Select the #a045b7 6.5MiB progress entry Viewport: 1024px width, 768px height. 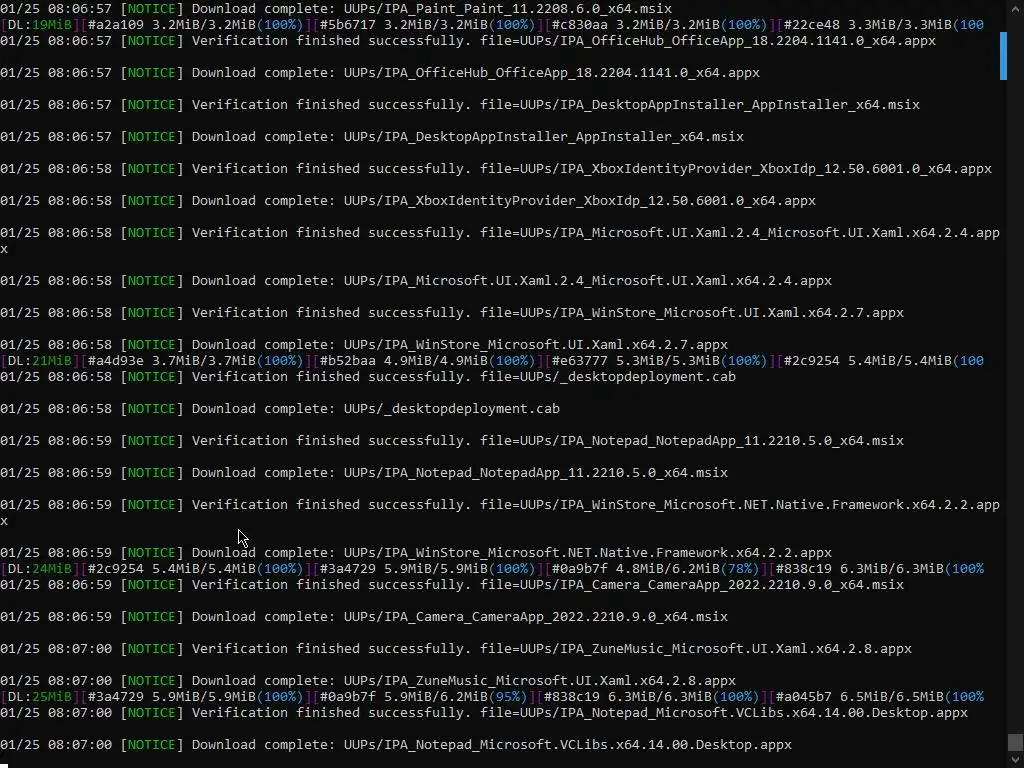876,697
